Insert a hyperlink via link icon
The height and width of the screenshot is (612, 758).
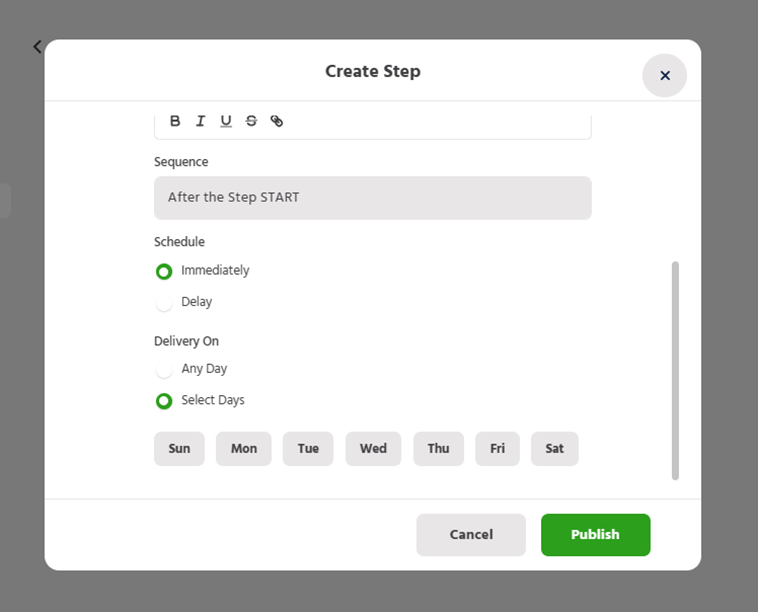pyautogui.click(x=277, y=121)
